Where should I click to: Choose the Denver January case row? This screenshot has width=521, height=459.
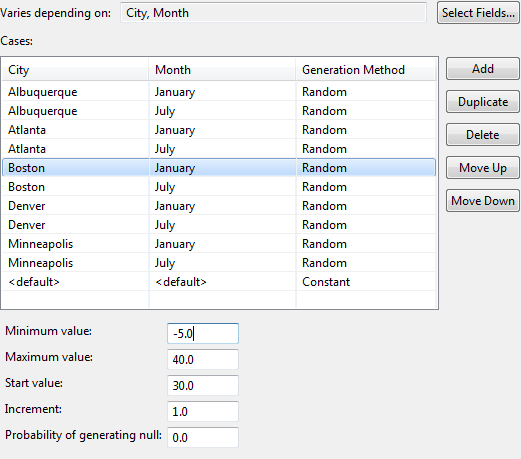pos(219,206)
